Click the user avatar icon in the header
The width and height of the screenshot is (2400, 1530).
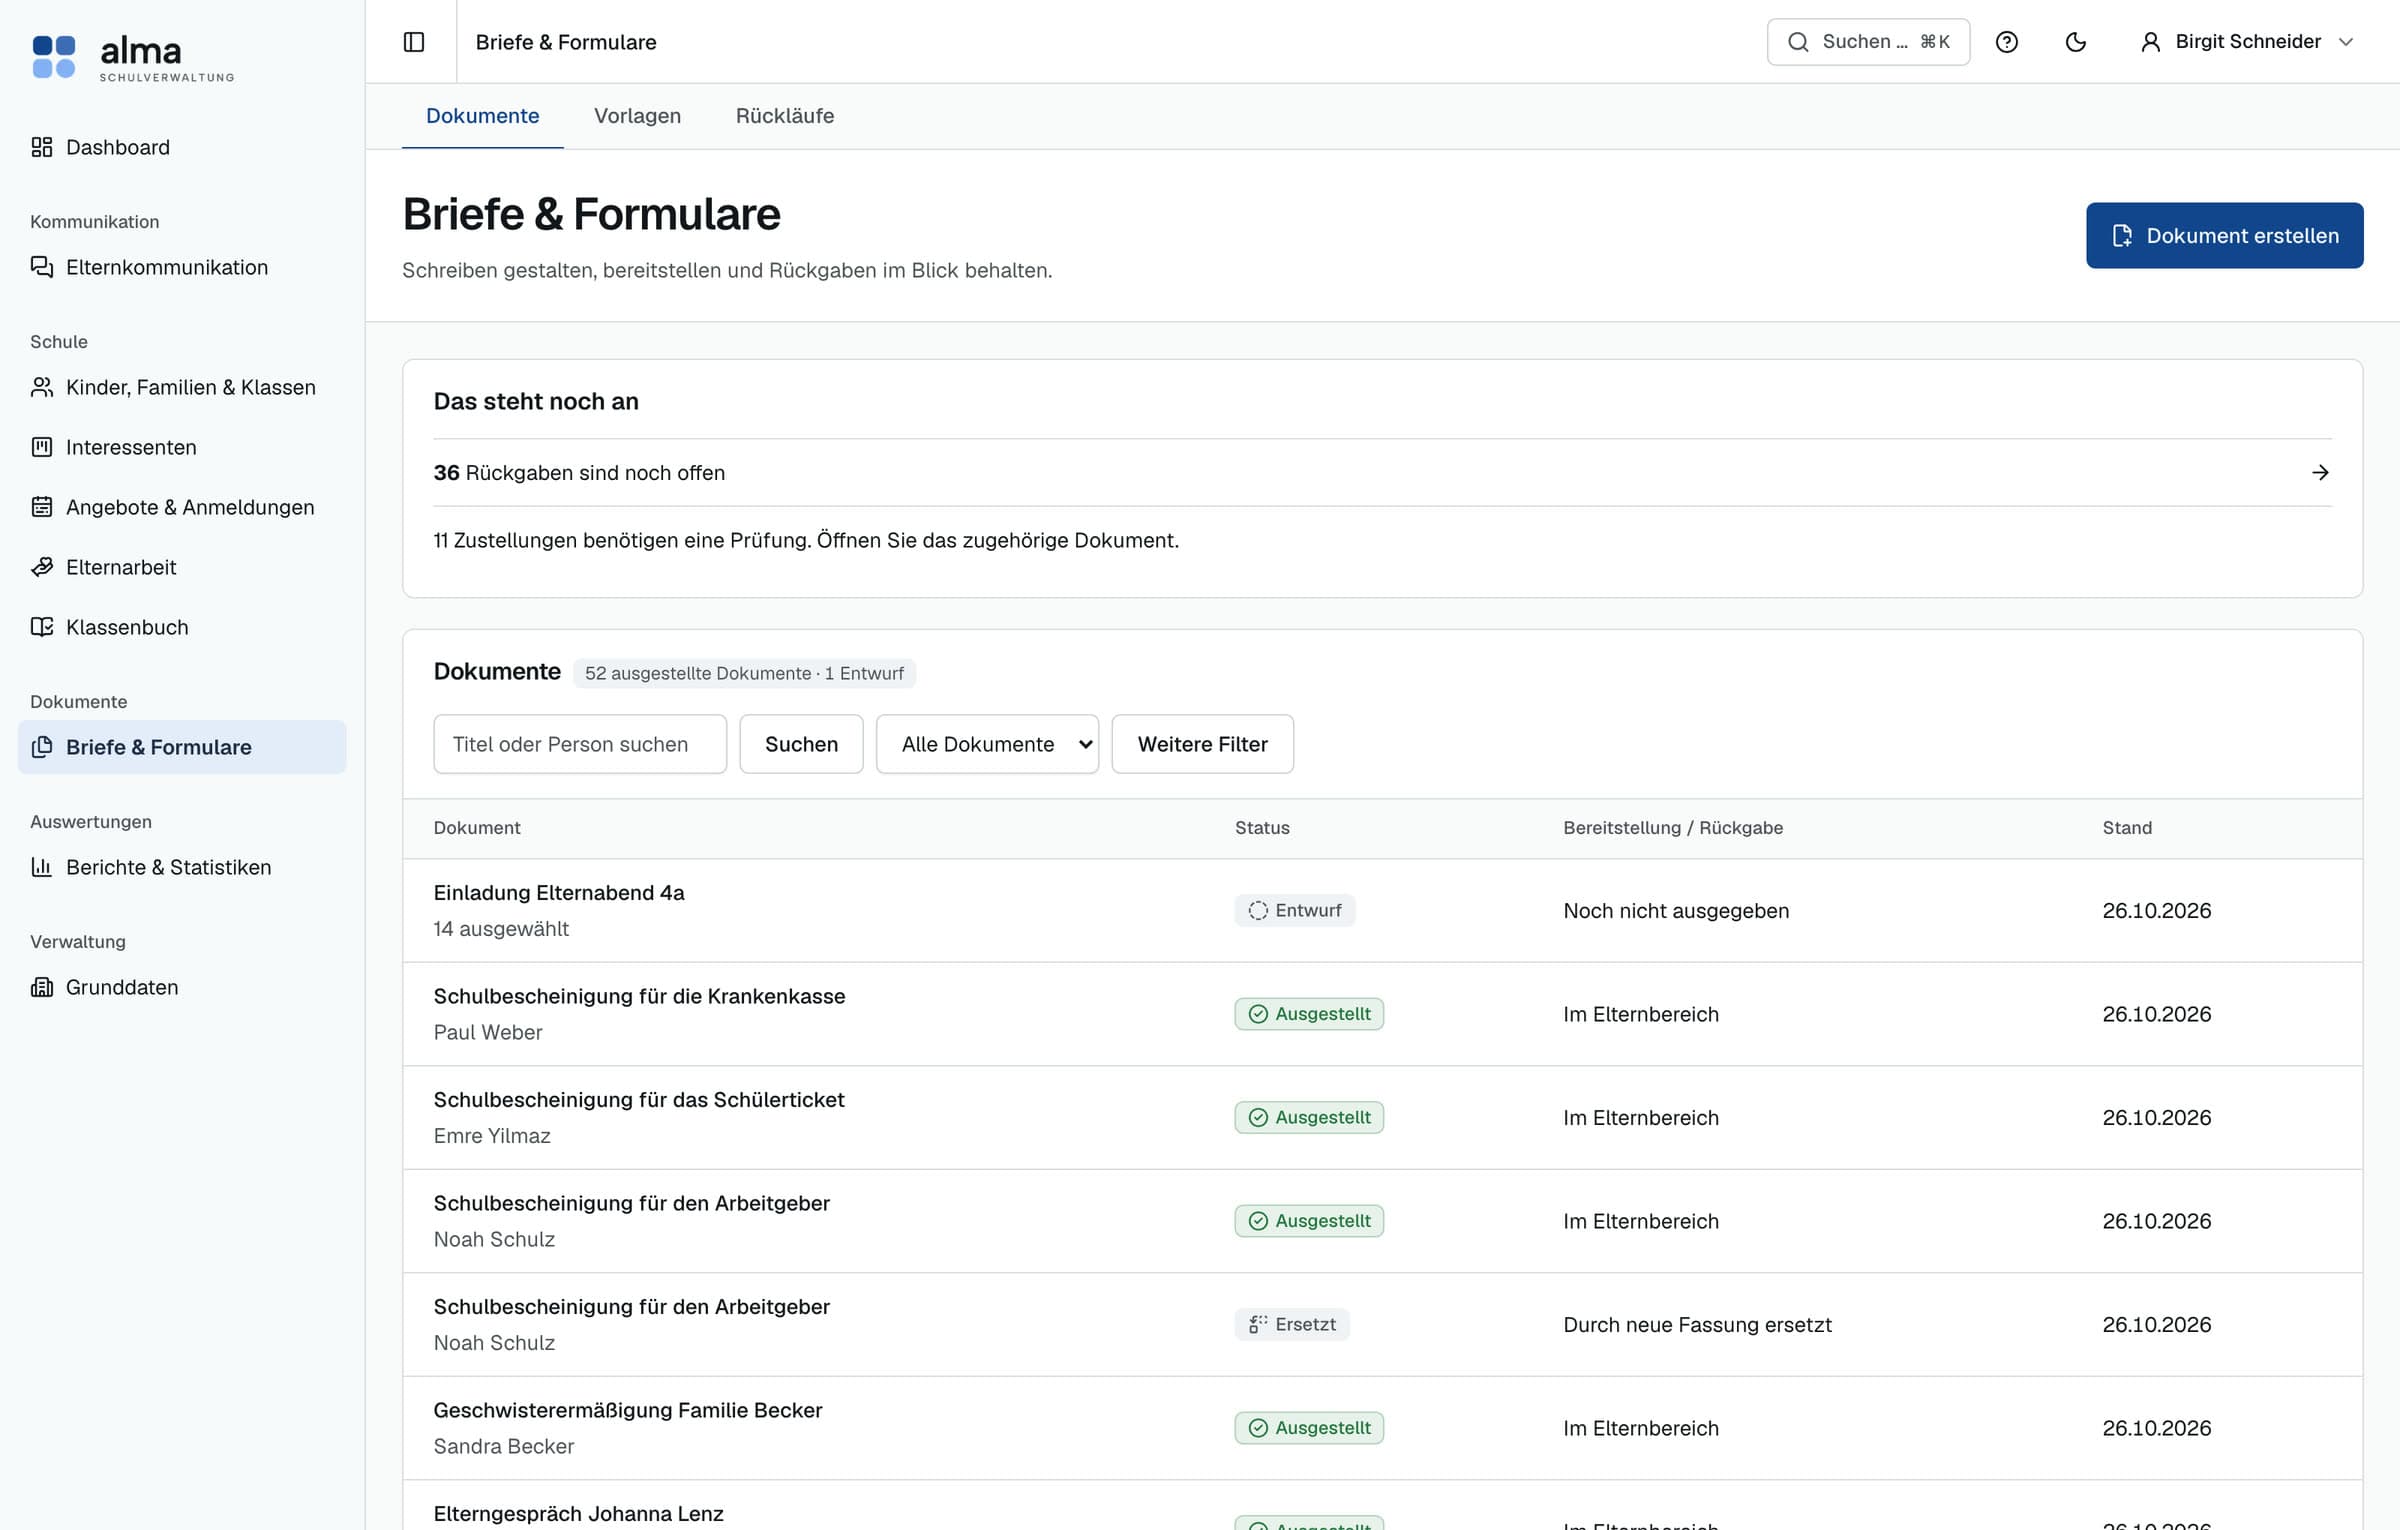(x=2150, y=42)
